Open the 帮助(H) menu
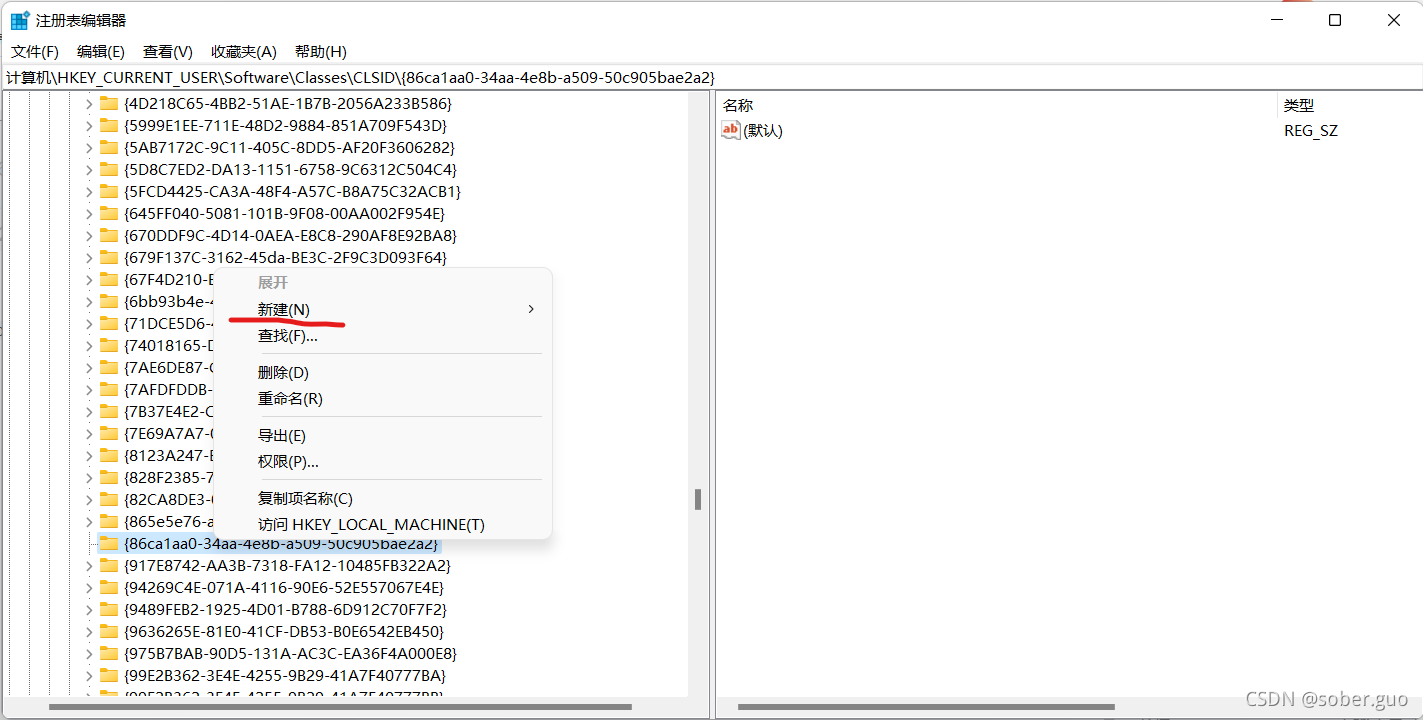1423x720 pixels. [x=321, y=51]
